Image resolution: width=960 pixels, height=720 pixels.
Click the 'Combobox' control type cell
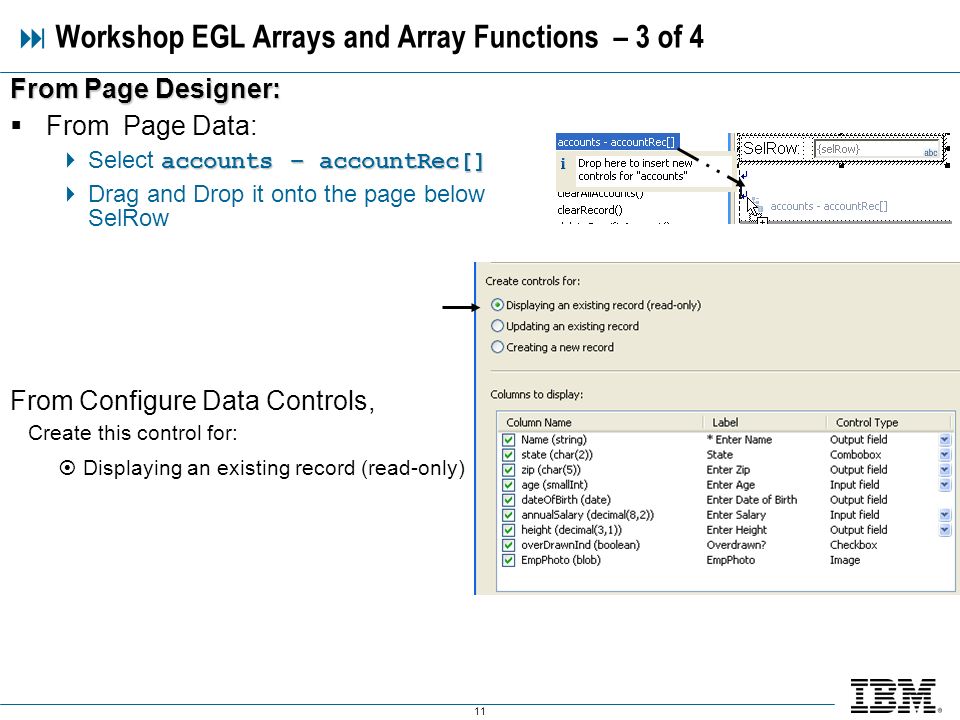tap(855, 455)
